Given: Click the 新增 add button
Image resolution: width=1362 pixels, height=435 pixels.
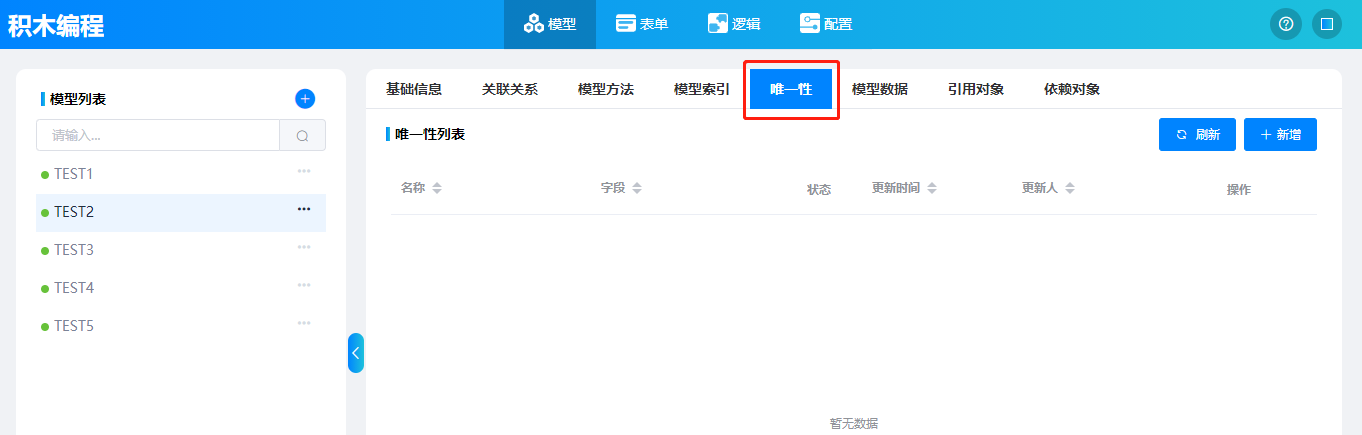Looking at the screenshot, I should point(1280,134).
